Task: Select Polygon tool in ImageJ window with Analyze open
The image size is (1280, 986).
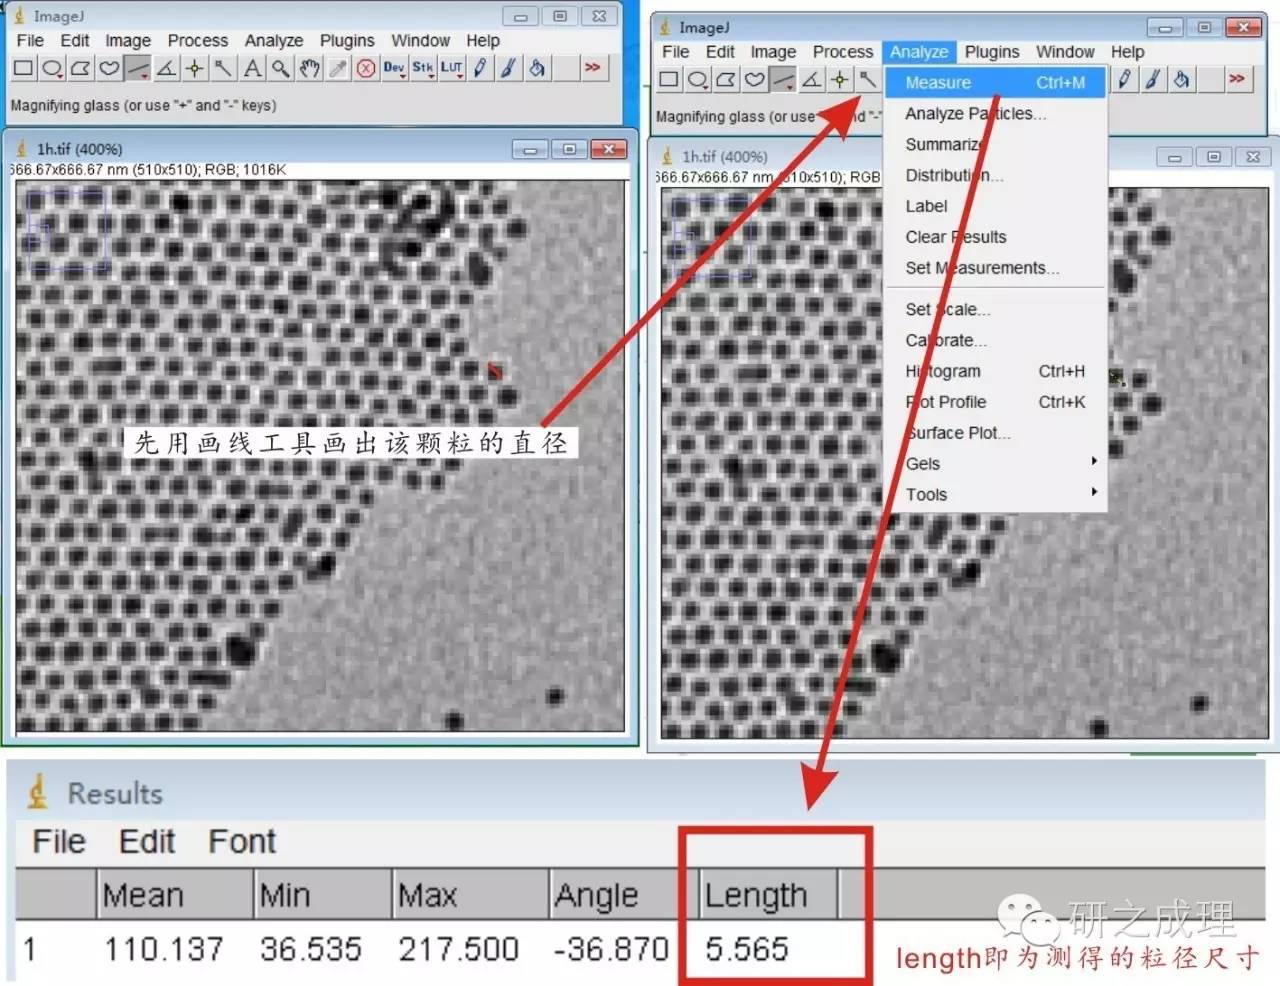Action: coord(726,79)
